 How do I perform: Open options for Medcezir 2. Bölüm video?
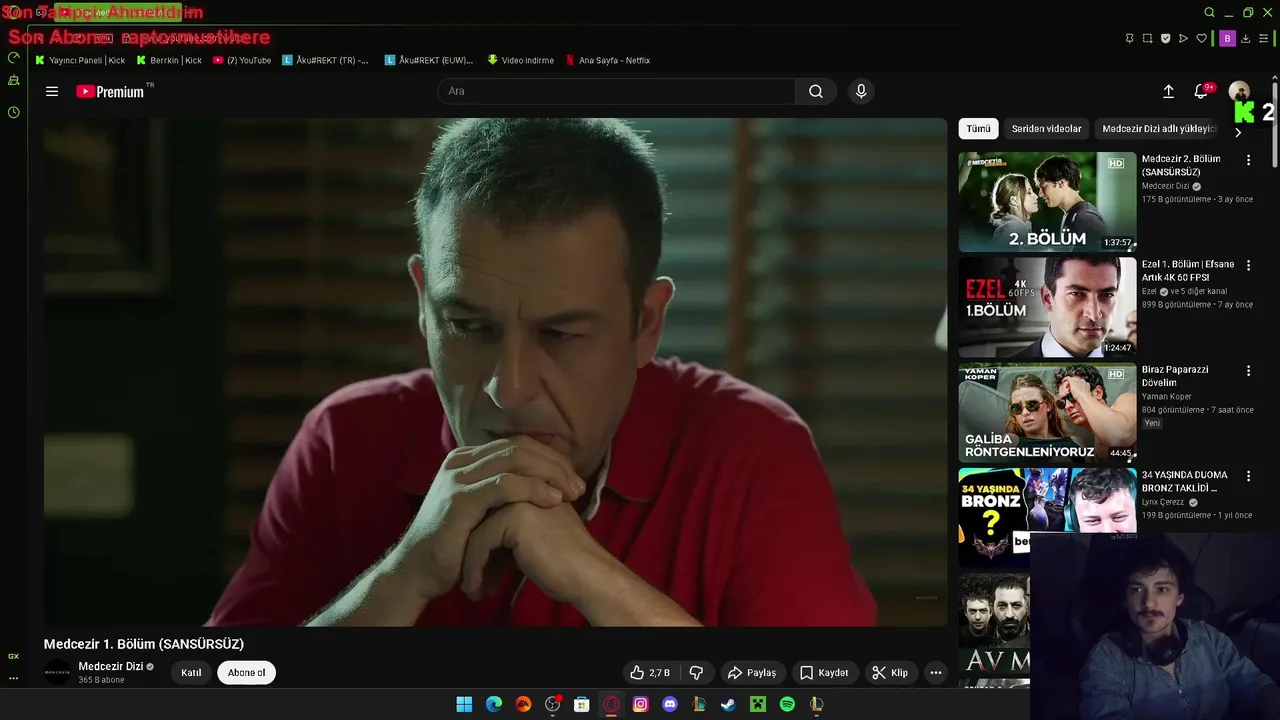[1248, 160]
